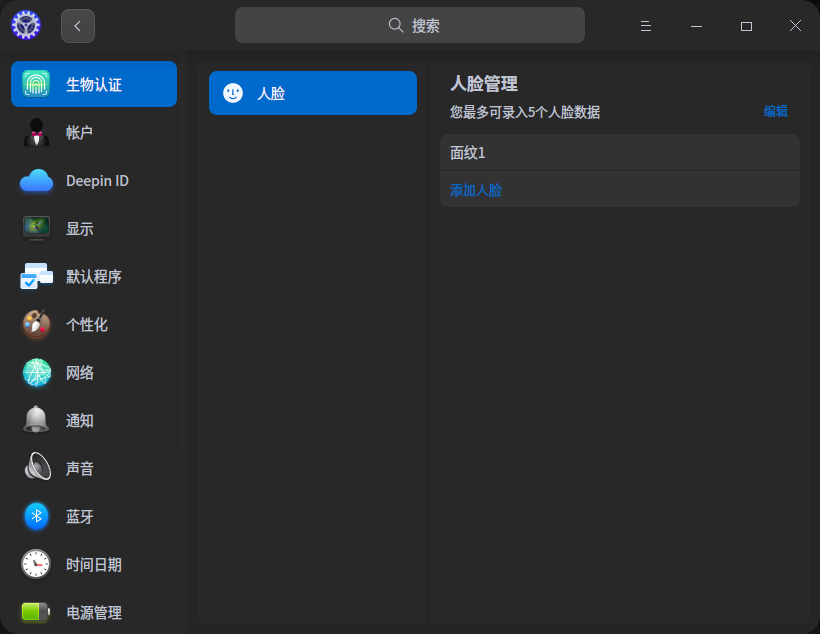Select the 声音 (Sound) settings icon
The height and width of the screenshot is (634, 820).
pos(36,468)
